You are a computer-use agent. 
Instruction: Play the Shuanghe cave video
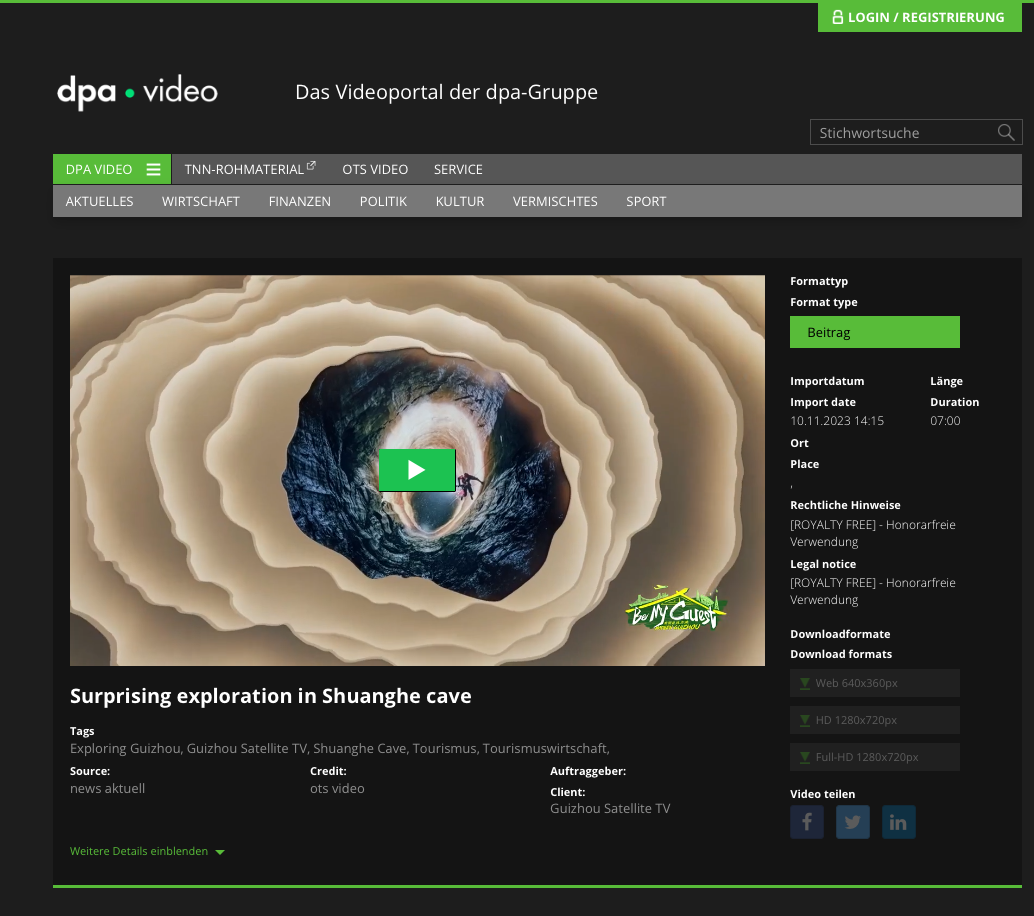(x=417, y=470)
